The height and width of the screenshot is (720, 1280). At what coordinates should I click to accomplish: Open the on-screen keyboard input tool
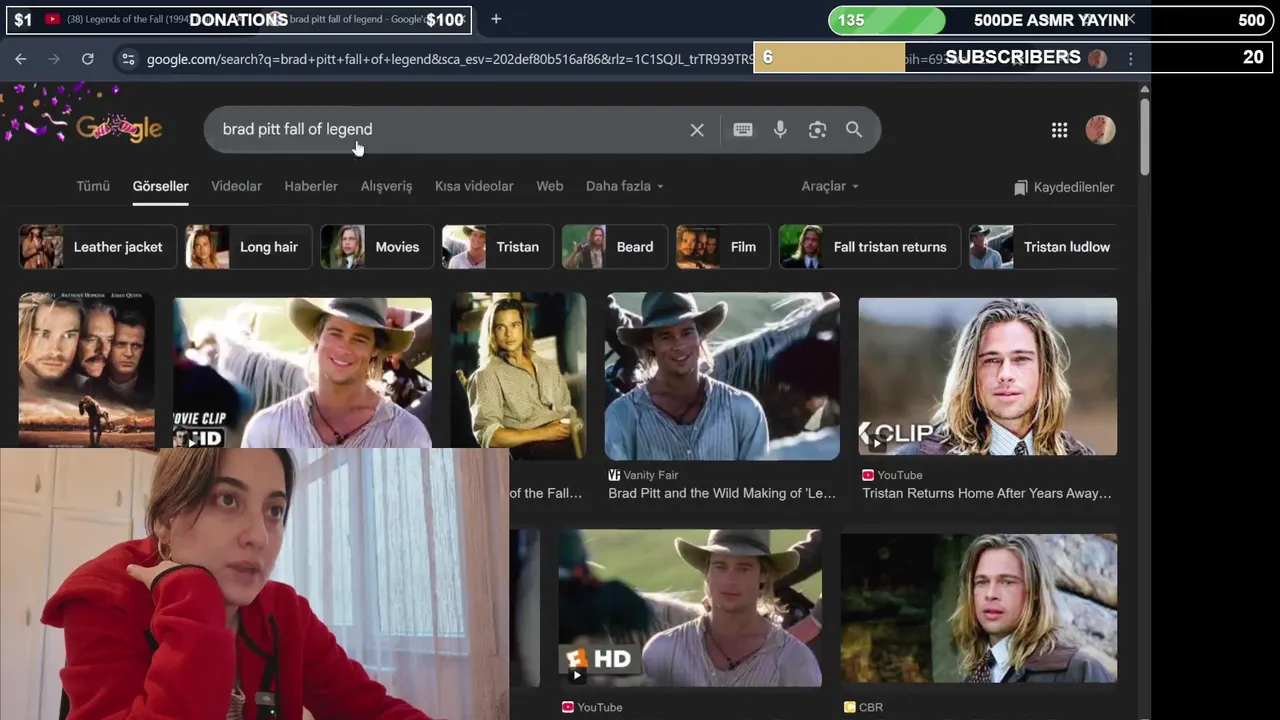click(x=742, y=130)
